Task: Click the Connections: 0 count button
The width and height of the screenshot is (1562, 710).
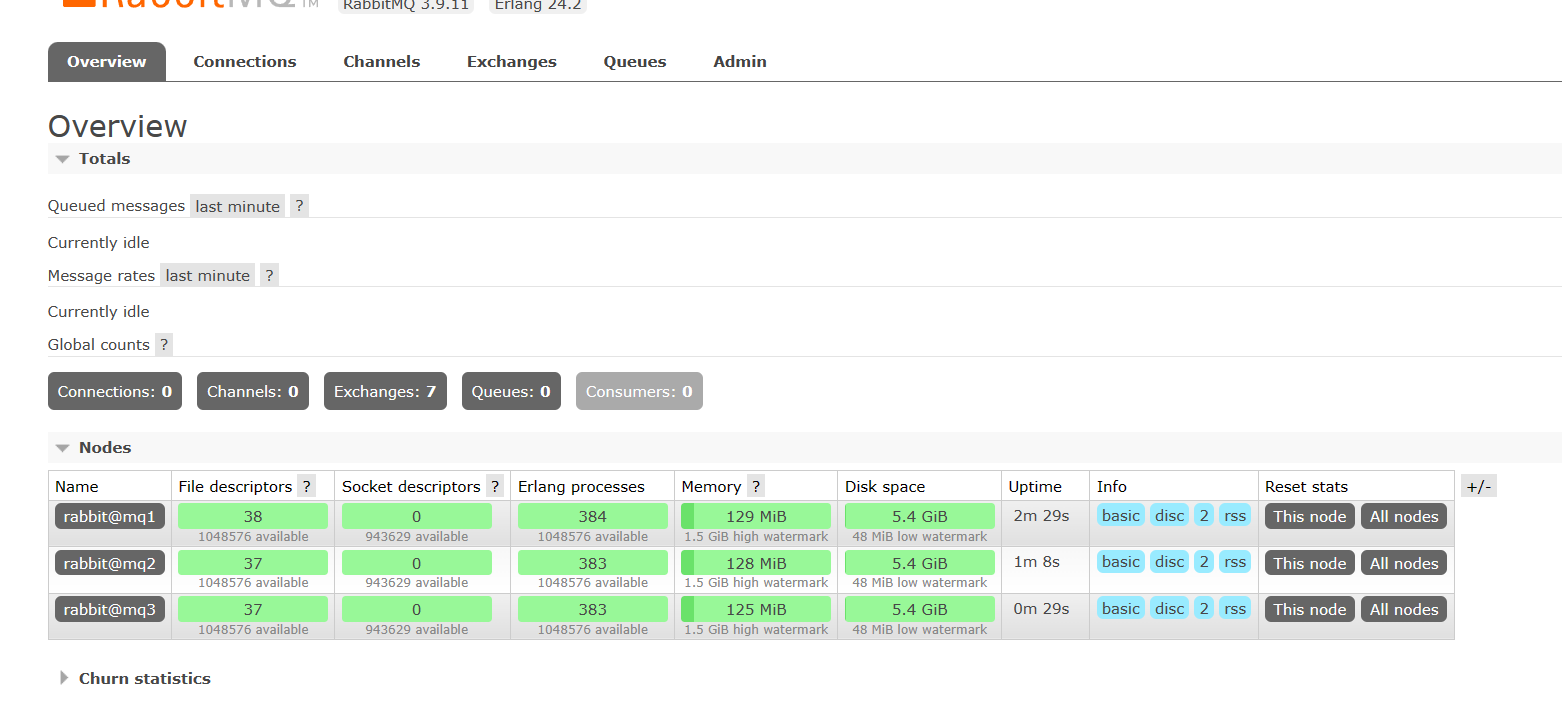Action: 115,391
